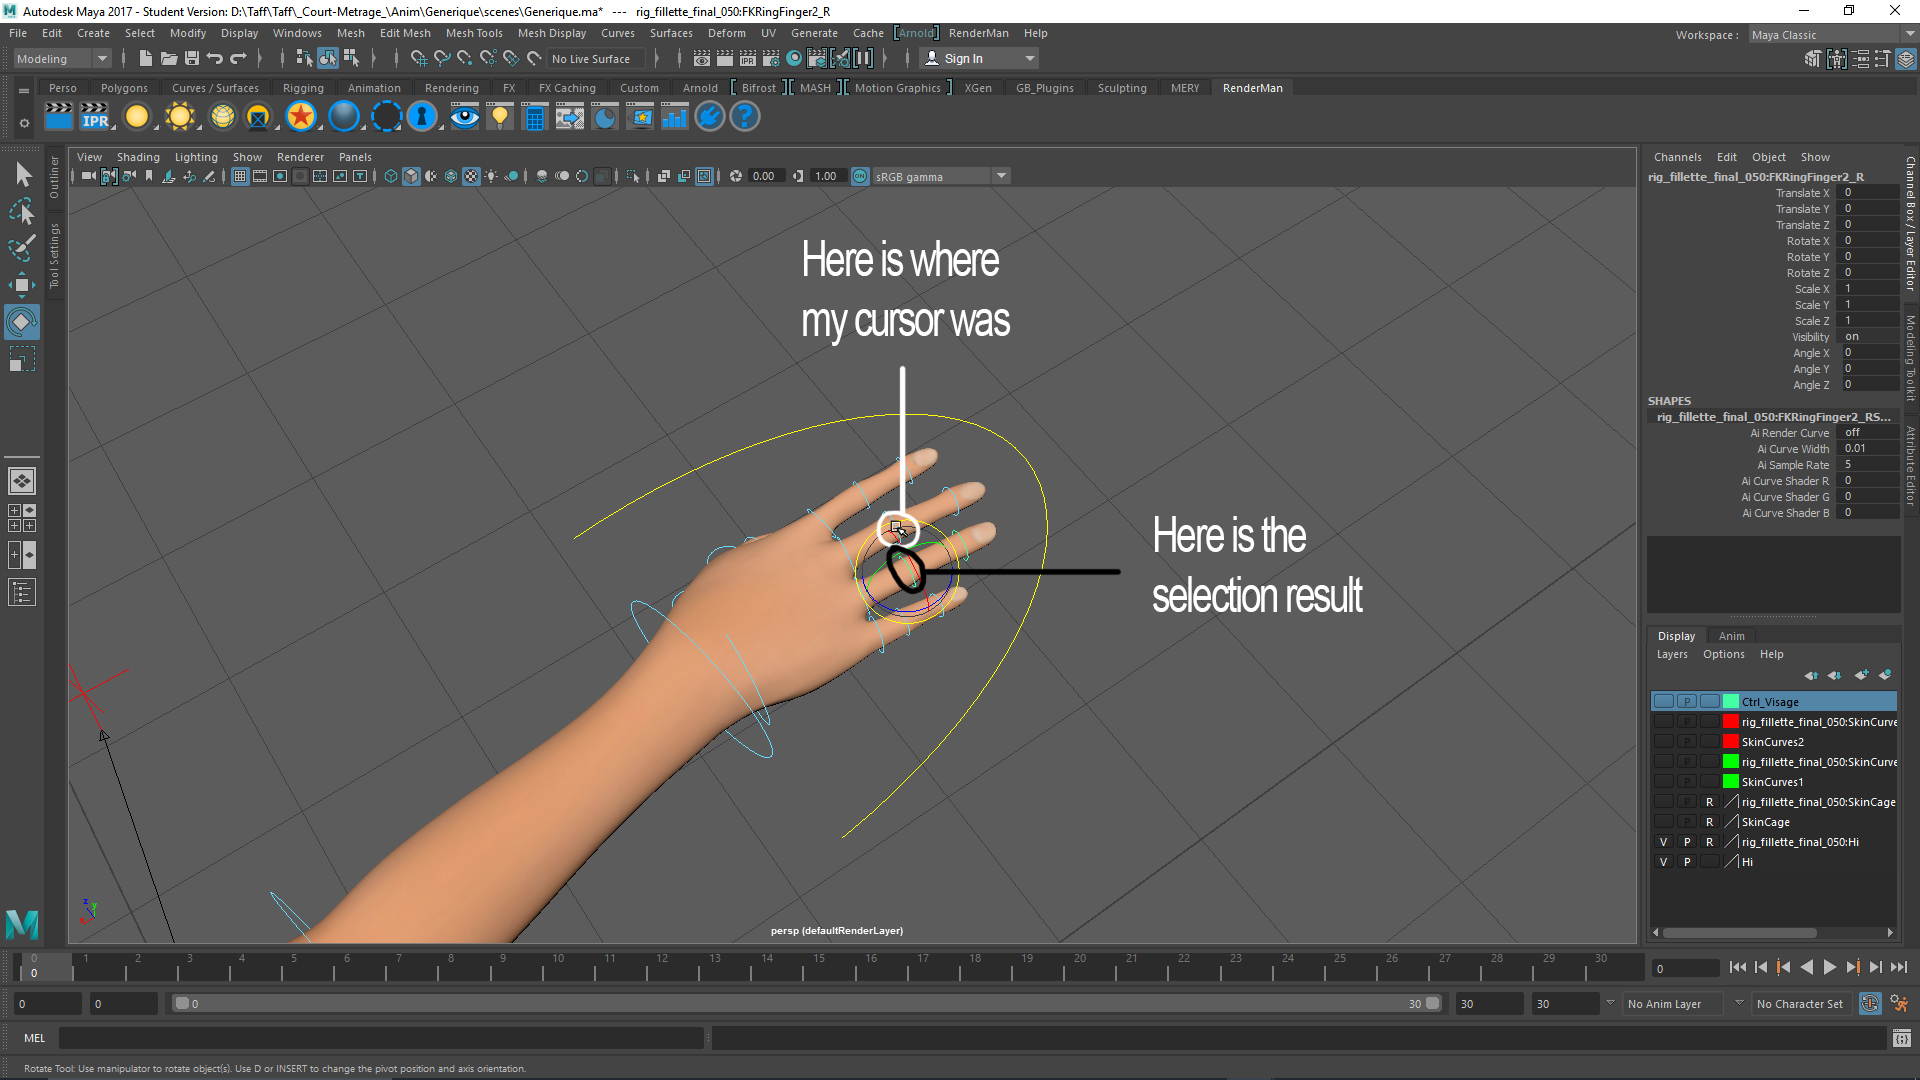Screen dimensions: 1920x1080
Task: Activate Wireframe on Shaded in viewport toolbar
Action: tap(452, 176)
